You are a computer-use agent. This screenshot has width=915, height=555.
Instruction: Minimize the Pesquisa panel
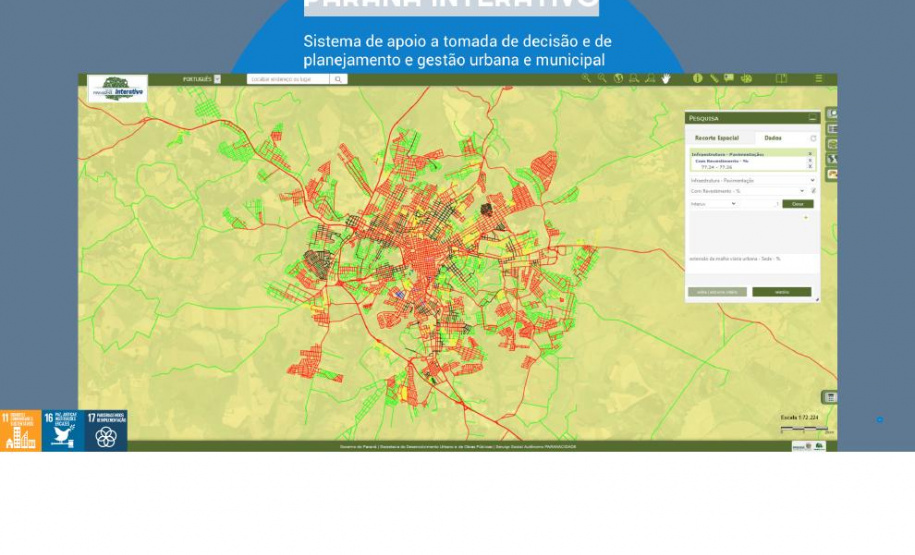(x=813, y=118)
